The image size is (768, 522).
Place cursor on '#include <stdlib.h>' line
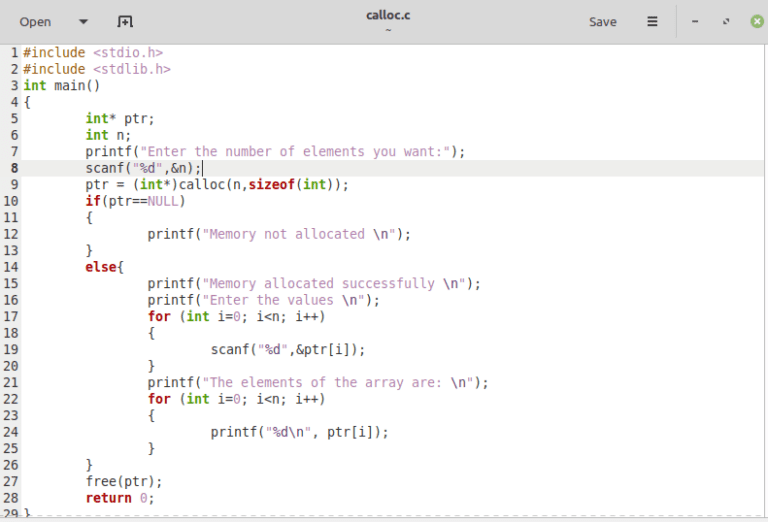tap(97, 69)
